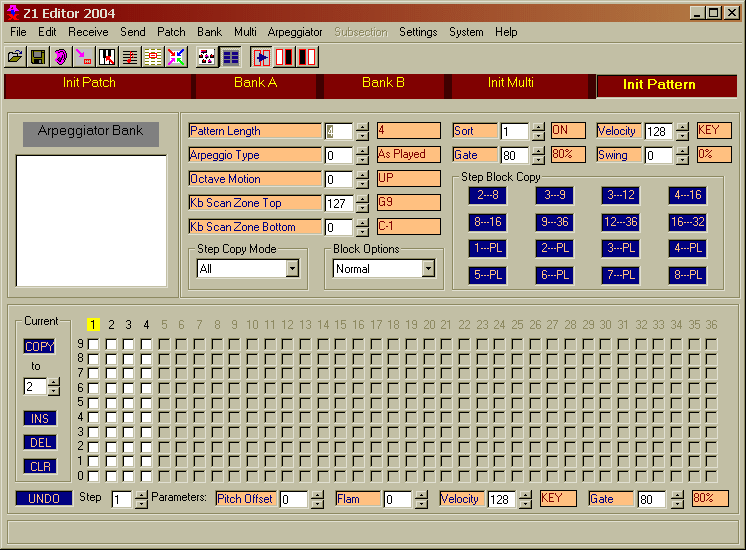Click the Kb Scan Zone Top label
The width and height of the screenshot is (746, 550).
pyautogui.click(x=255, y=203)
